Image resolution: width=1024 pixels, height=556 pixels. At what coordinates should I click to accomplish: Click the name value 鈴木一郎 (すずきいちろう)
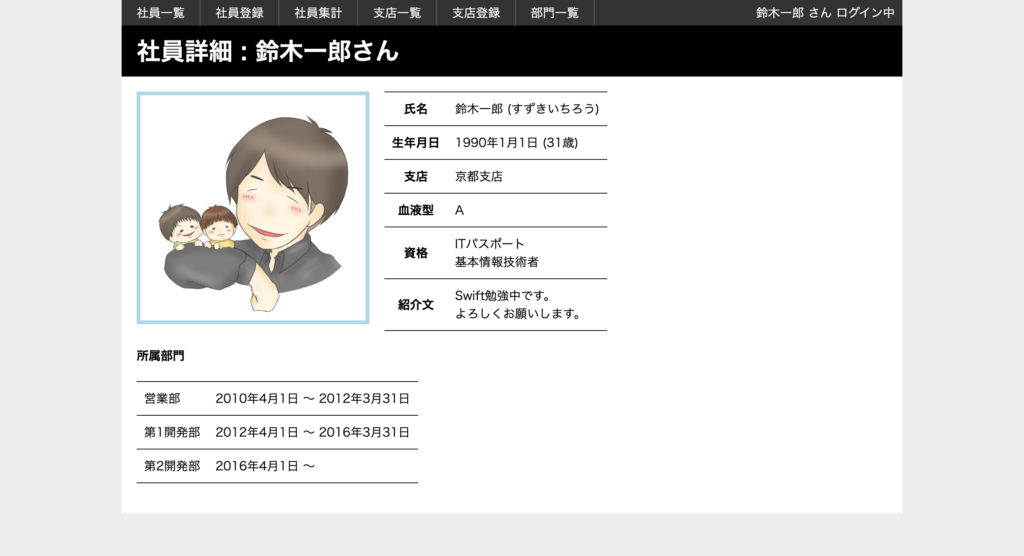tap(526, 109)
